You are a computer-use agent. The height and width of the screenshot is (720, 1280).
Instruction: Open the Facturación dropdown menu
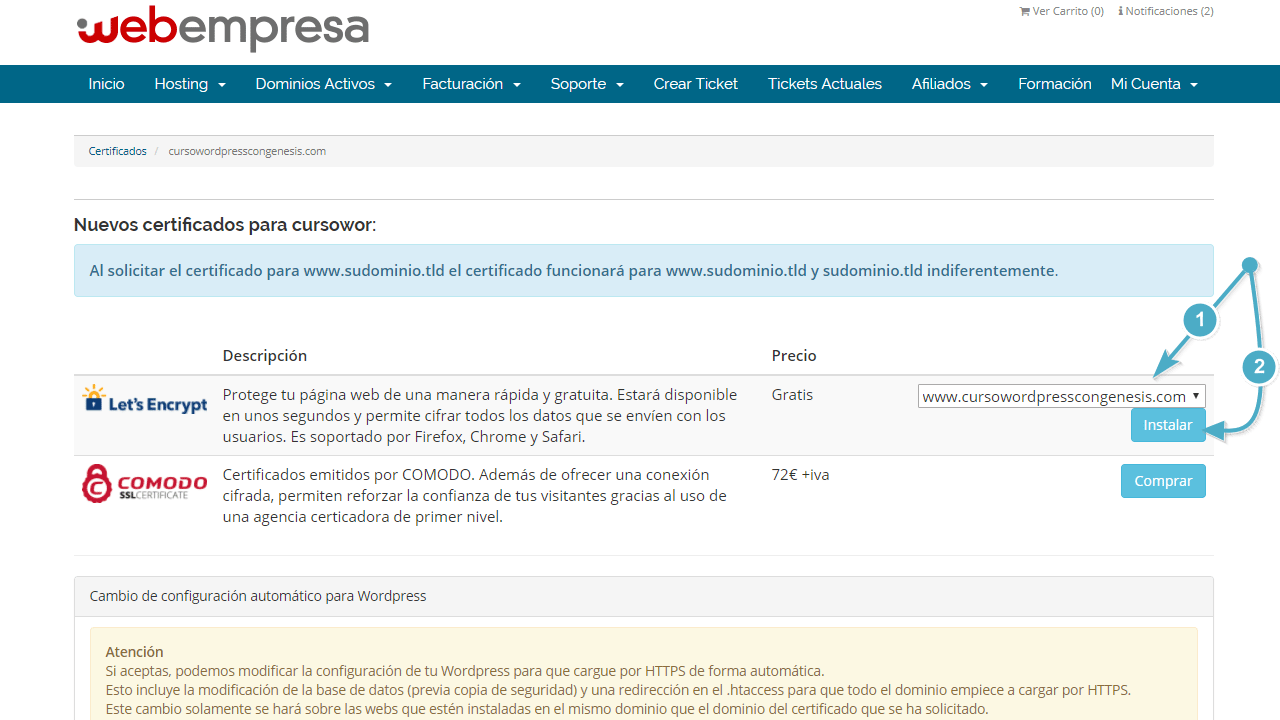[x=471, y=84]
